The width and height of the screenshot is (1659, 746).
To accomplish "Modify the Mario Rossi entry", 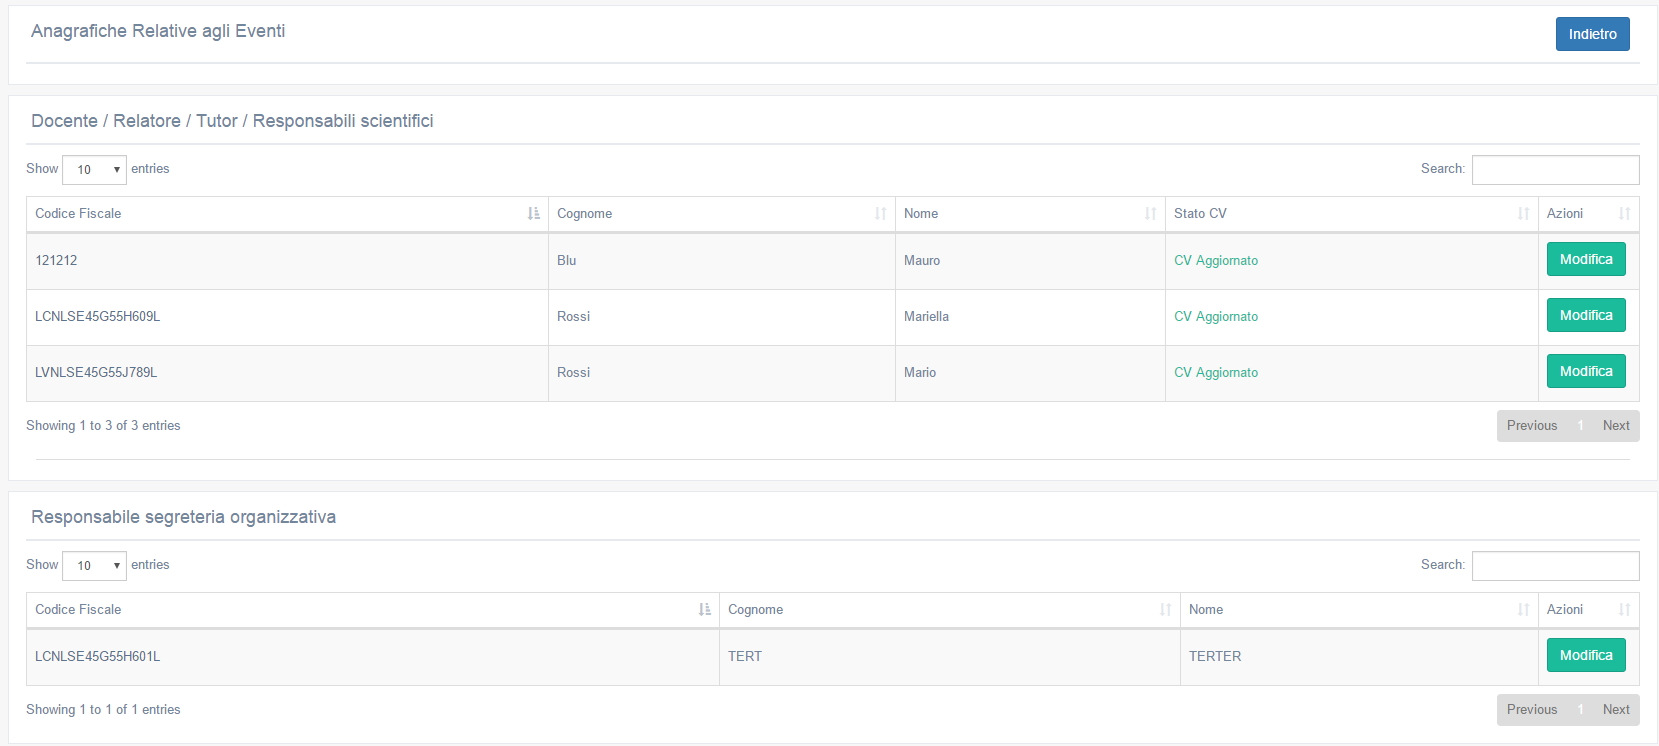I will coord(1586,371).
